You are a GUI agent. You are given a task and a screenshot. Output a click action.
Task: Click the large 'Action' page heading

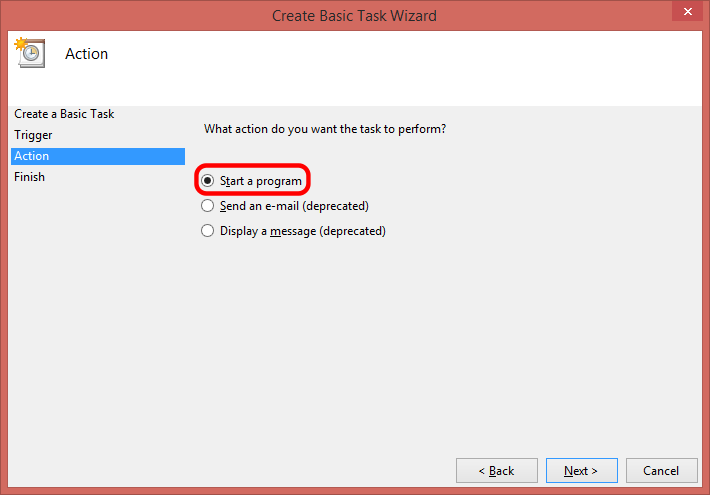[x=86, y=54]
